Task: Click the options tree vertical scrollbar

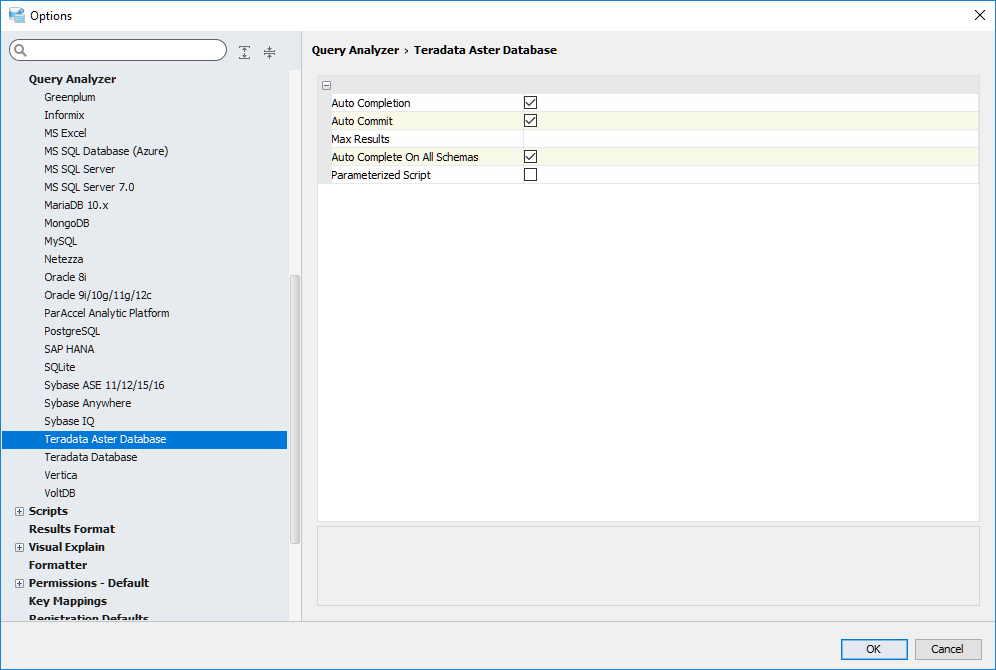Action: point(294,400)
